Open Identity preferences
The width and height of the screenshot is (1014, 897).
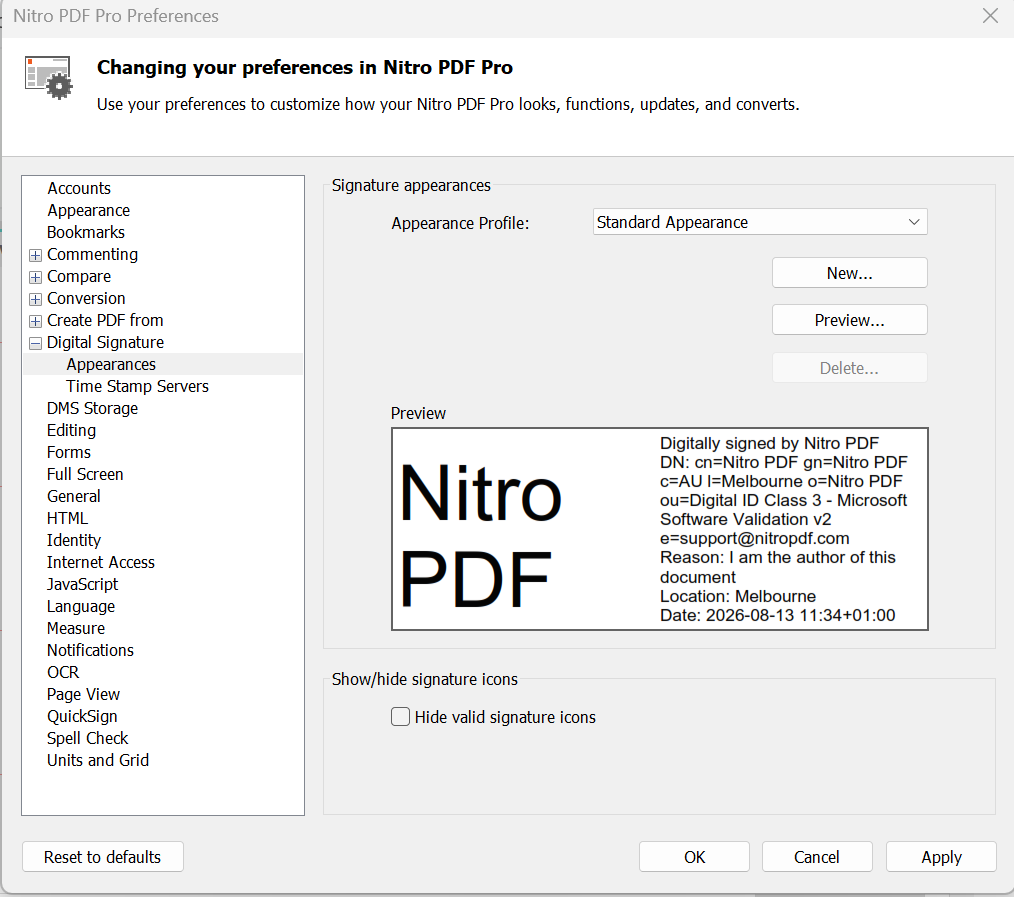tap(74, 540)
